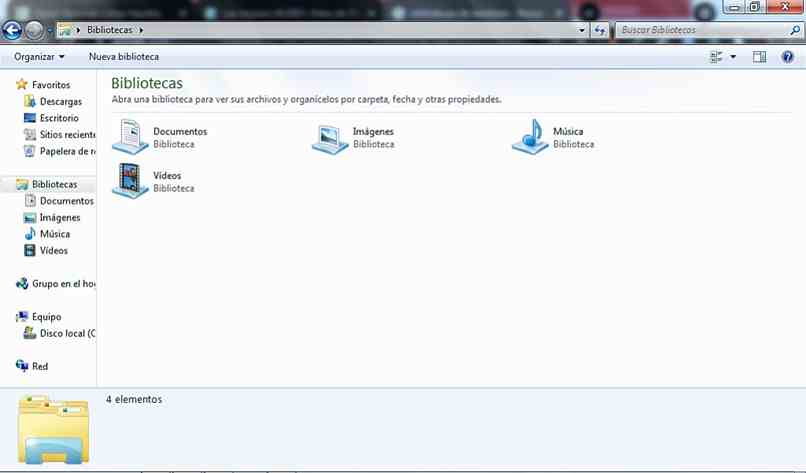Select Vídeos under Bibliotecas in the sidebar
The width and height of the screenshot is (806, 473).
(x=54, y=250)
